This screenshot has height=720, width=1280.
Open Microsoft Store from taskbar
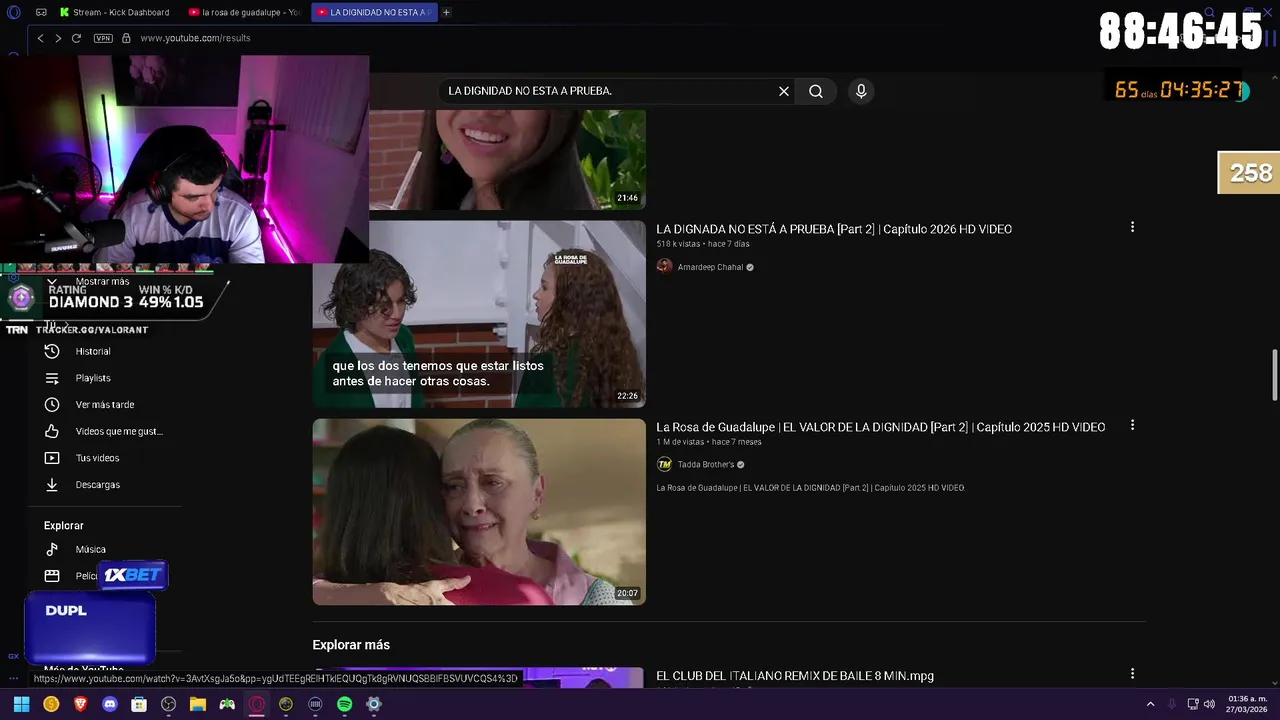click(139, 704)
